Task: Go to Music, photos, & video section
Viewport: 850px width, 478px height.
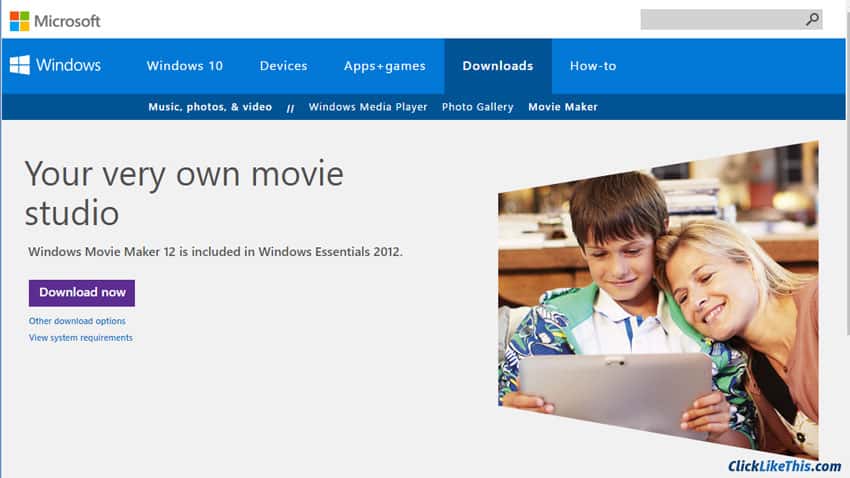Action: coord(210,107)
